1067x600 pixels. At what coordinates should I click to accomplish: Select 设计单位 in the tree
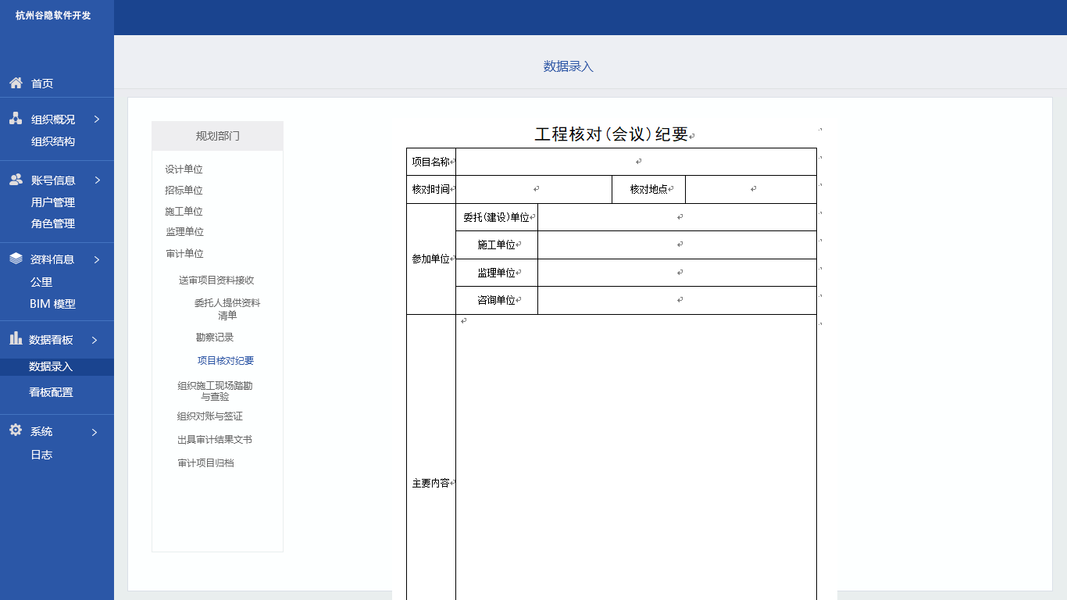184,169
